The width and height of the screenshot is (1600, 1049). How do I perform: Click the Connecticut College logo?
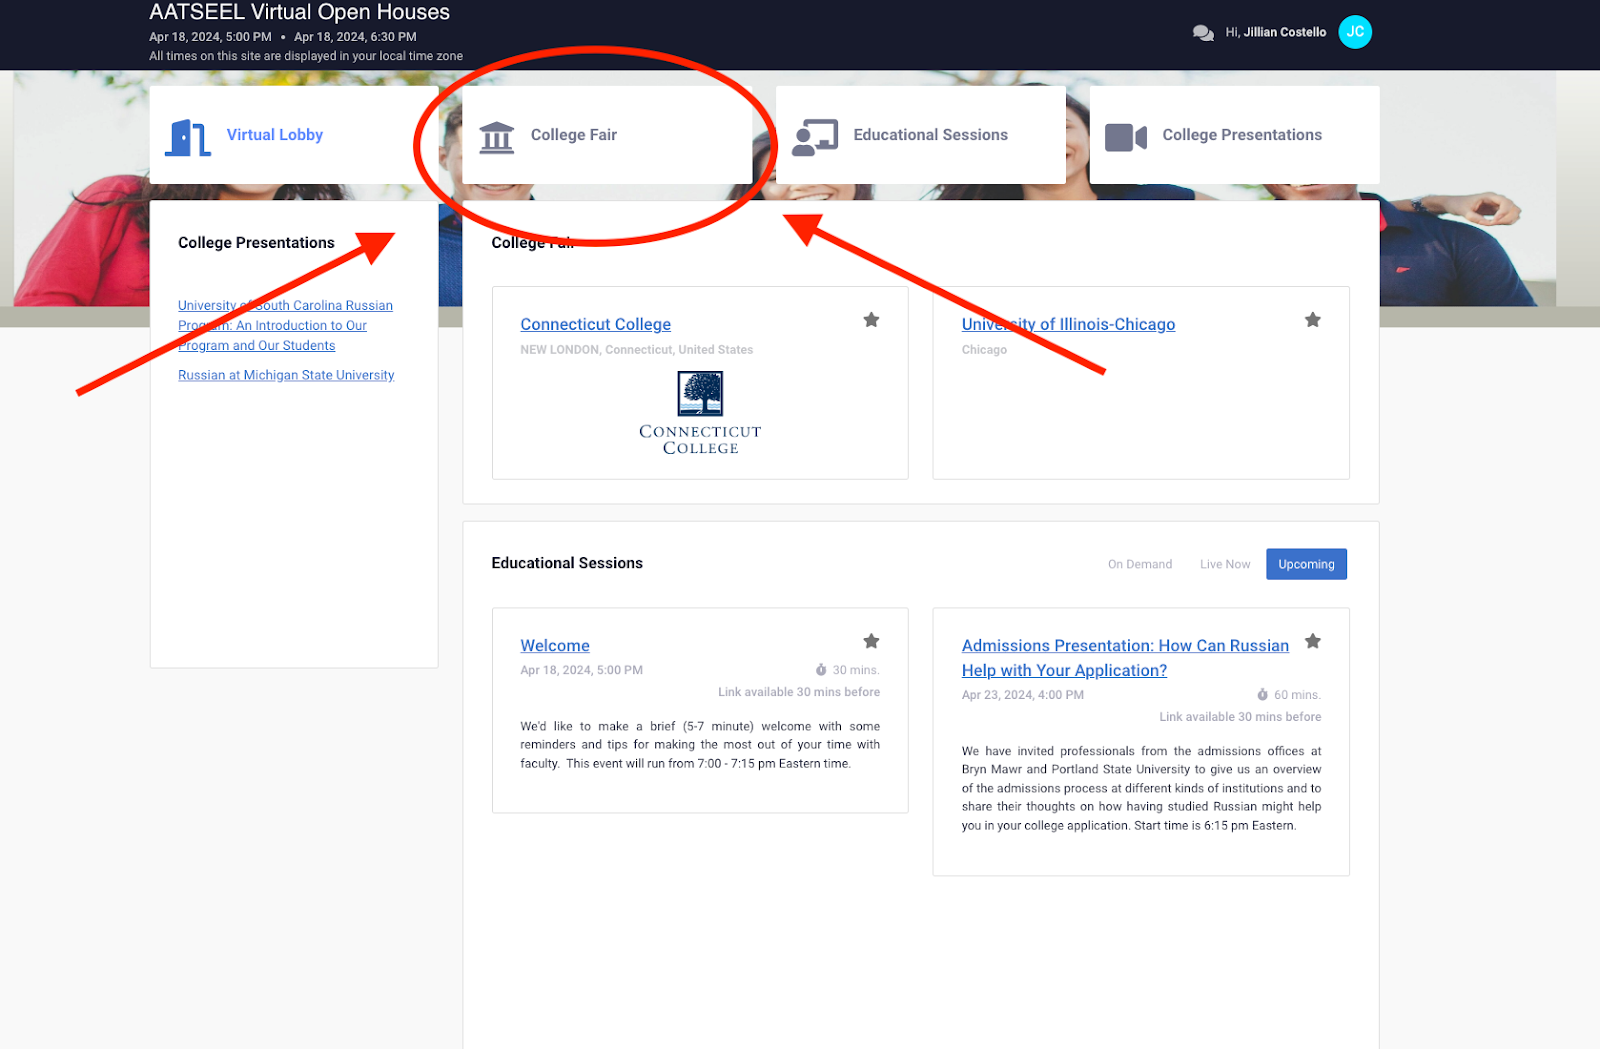point(700,413)
